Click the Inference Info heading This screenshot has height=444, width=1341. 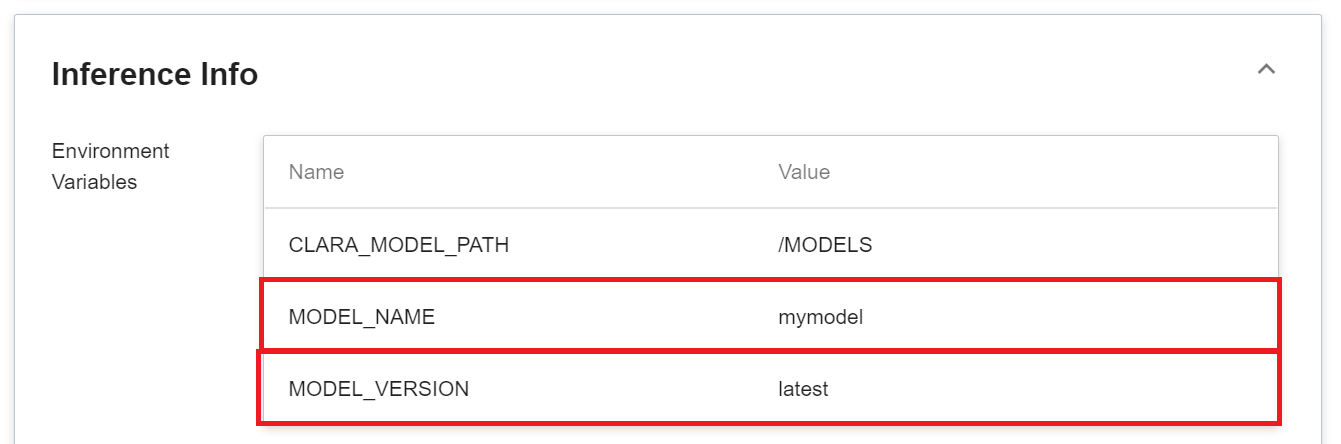pyautogui.click(x=155, y=74)
